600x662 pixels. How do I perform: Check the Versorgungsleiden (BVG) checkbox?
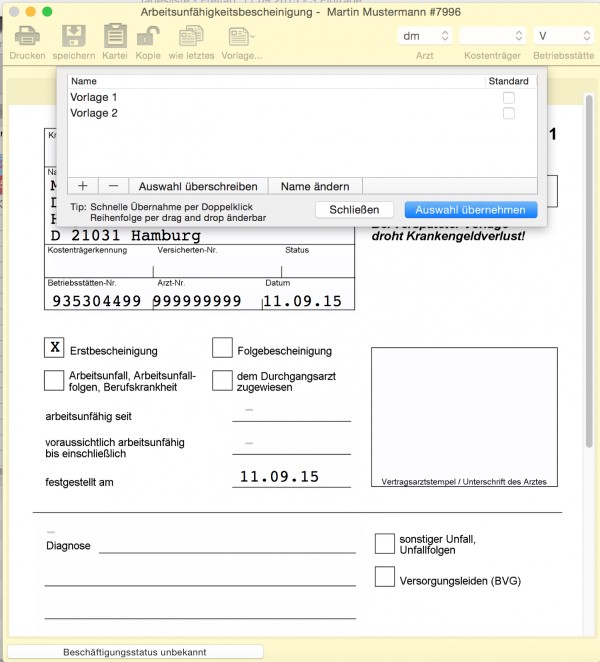[x=385, y=577]
